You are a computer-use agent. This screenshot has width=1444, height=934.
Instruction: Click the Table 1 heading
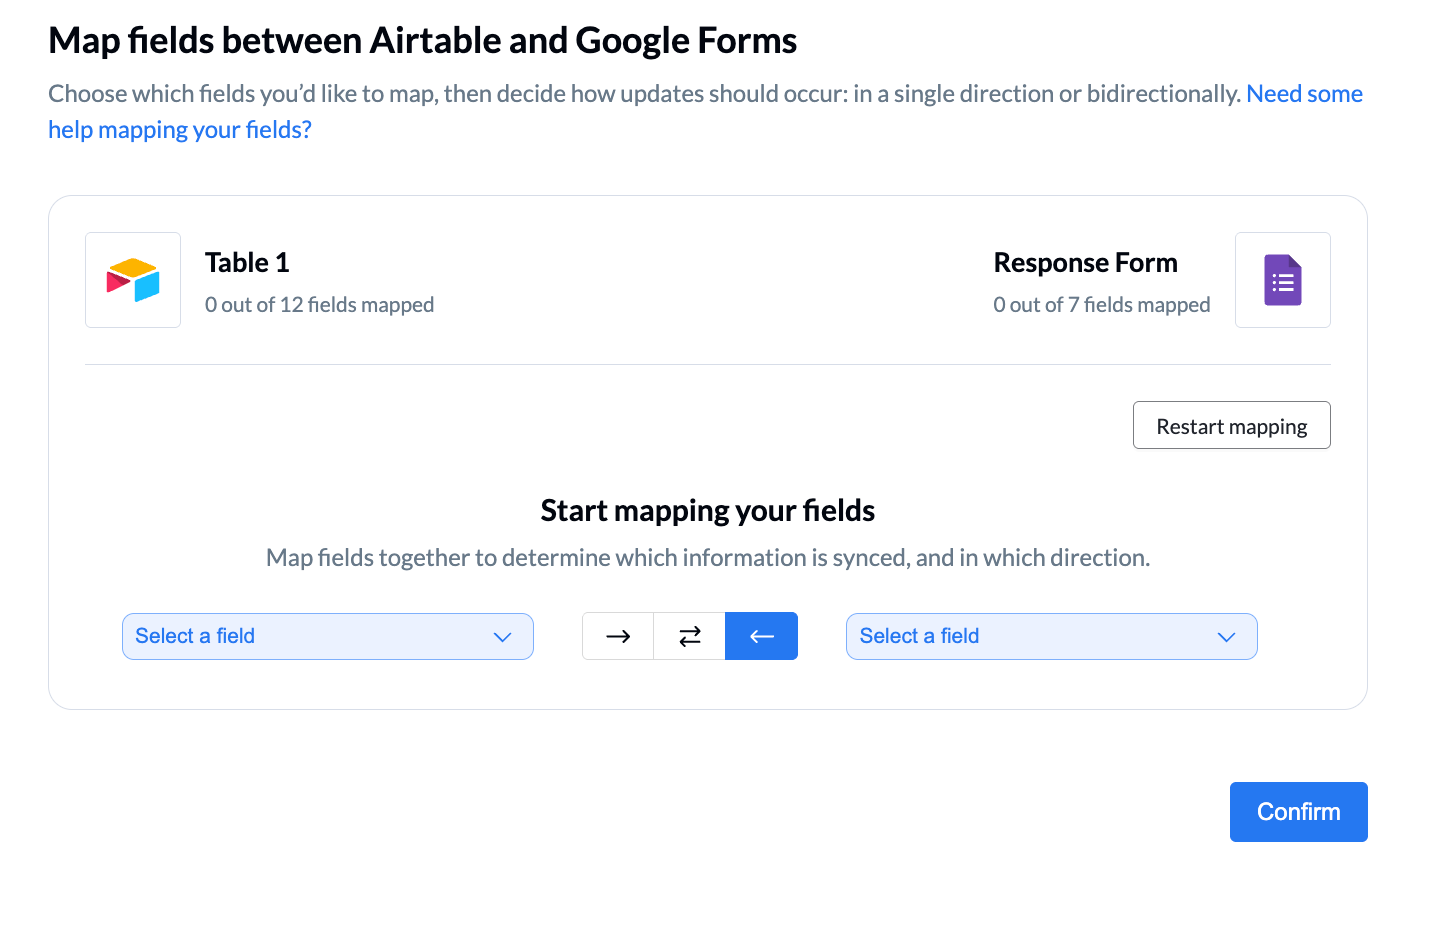click(246, 262)
